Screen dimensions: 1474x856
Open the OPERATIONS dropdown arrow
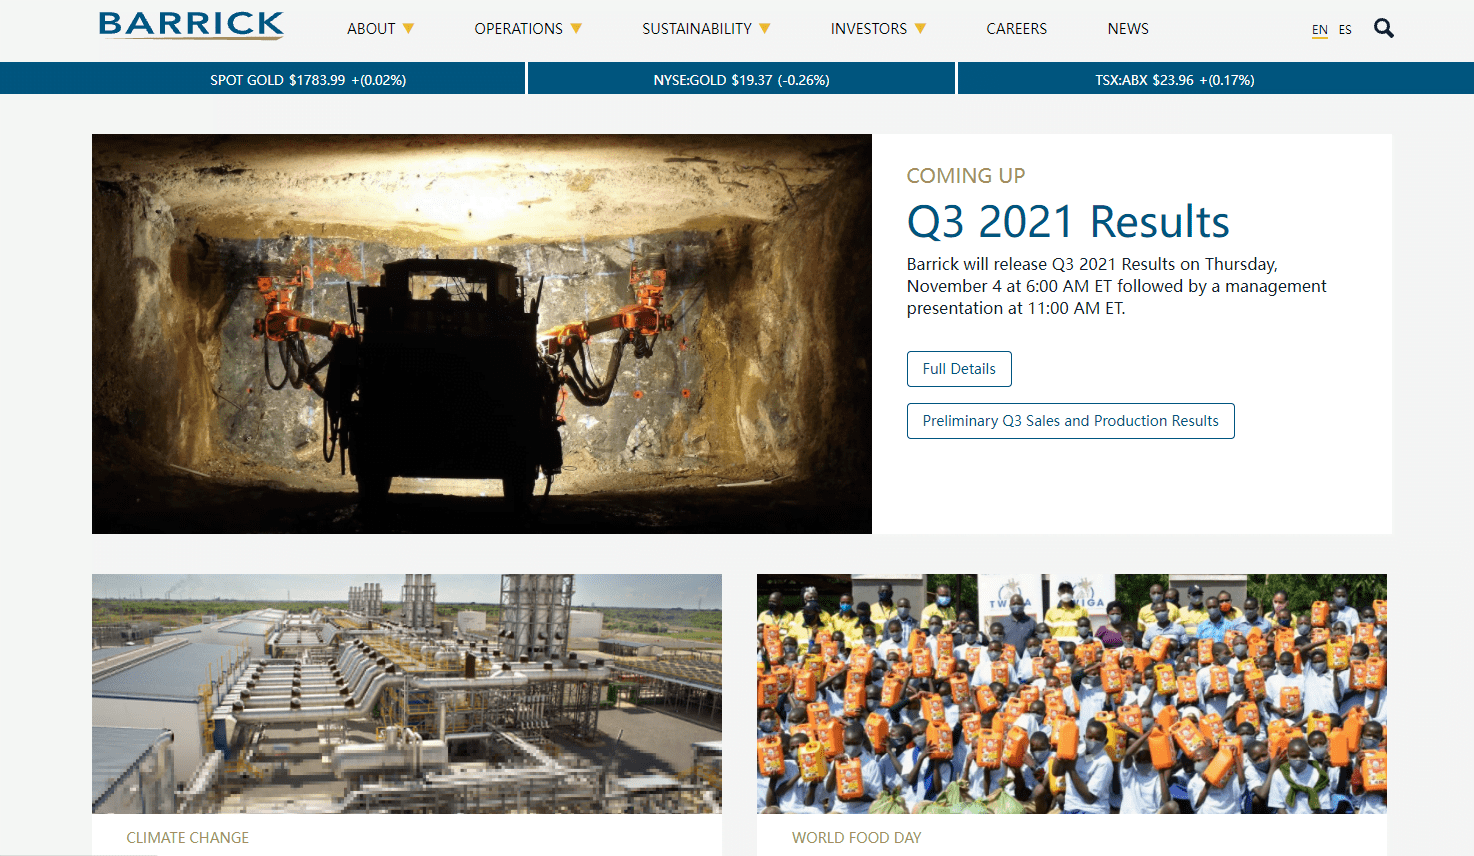click(x=577, y=28)
